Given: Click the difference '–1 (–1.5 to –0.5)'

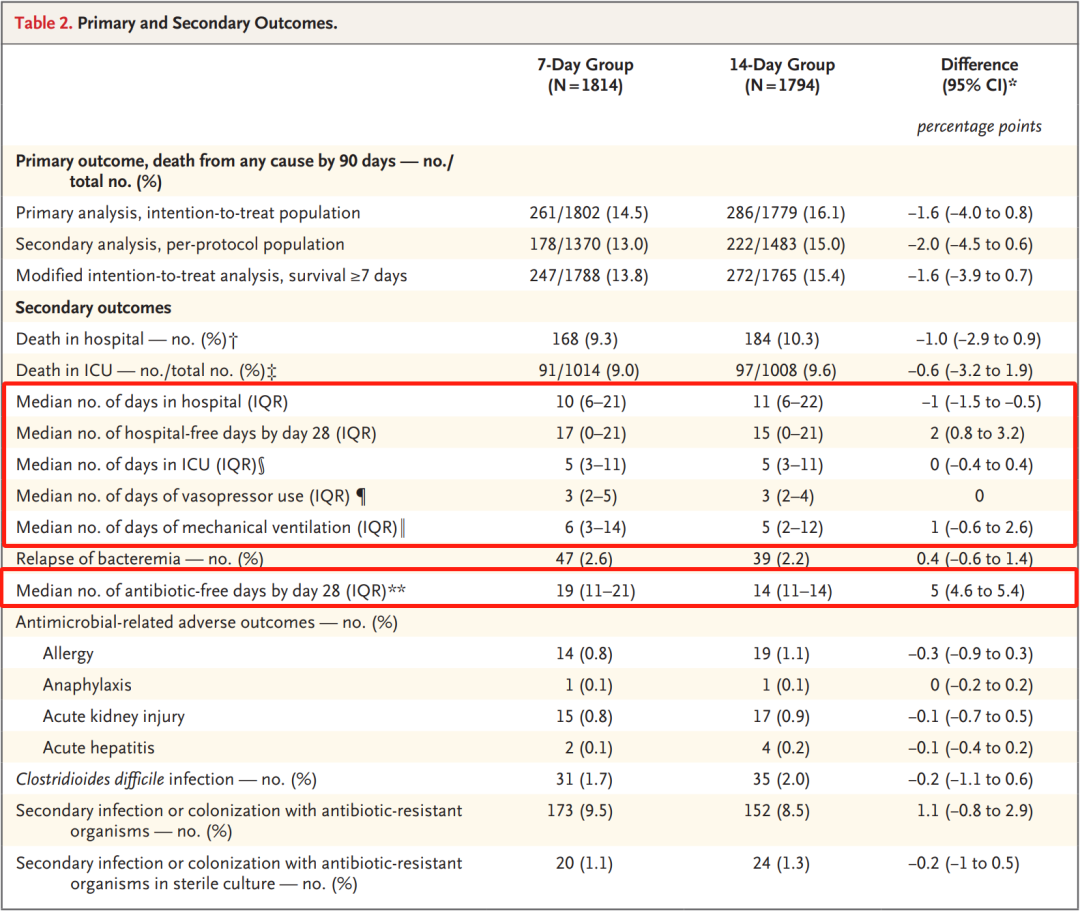Looking at the screenshot, I should (981, 401).
